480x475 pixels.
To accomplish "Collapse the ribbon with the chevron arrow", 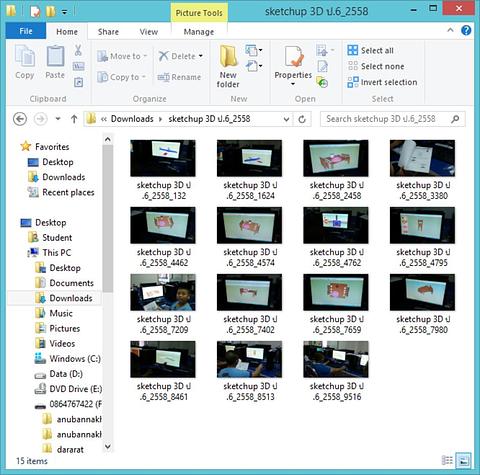I will pos(450,30).
